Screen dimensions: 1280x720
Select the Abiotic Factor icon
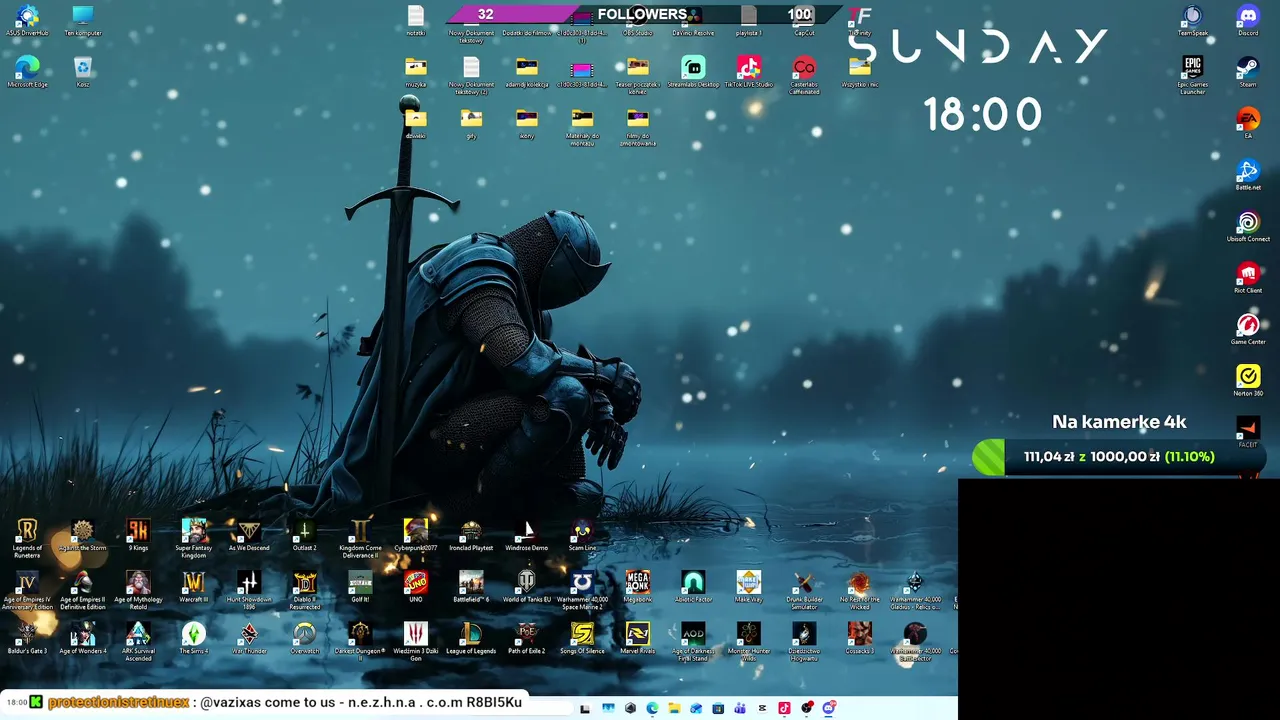[693, 587]
